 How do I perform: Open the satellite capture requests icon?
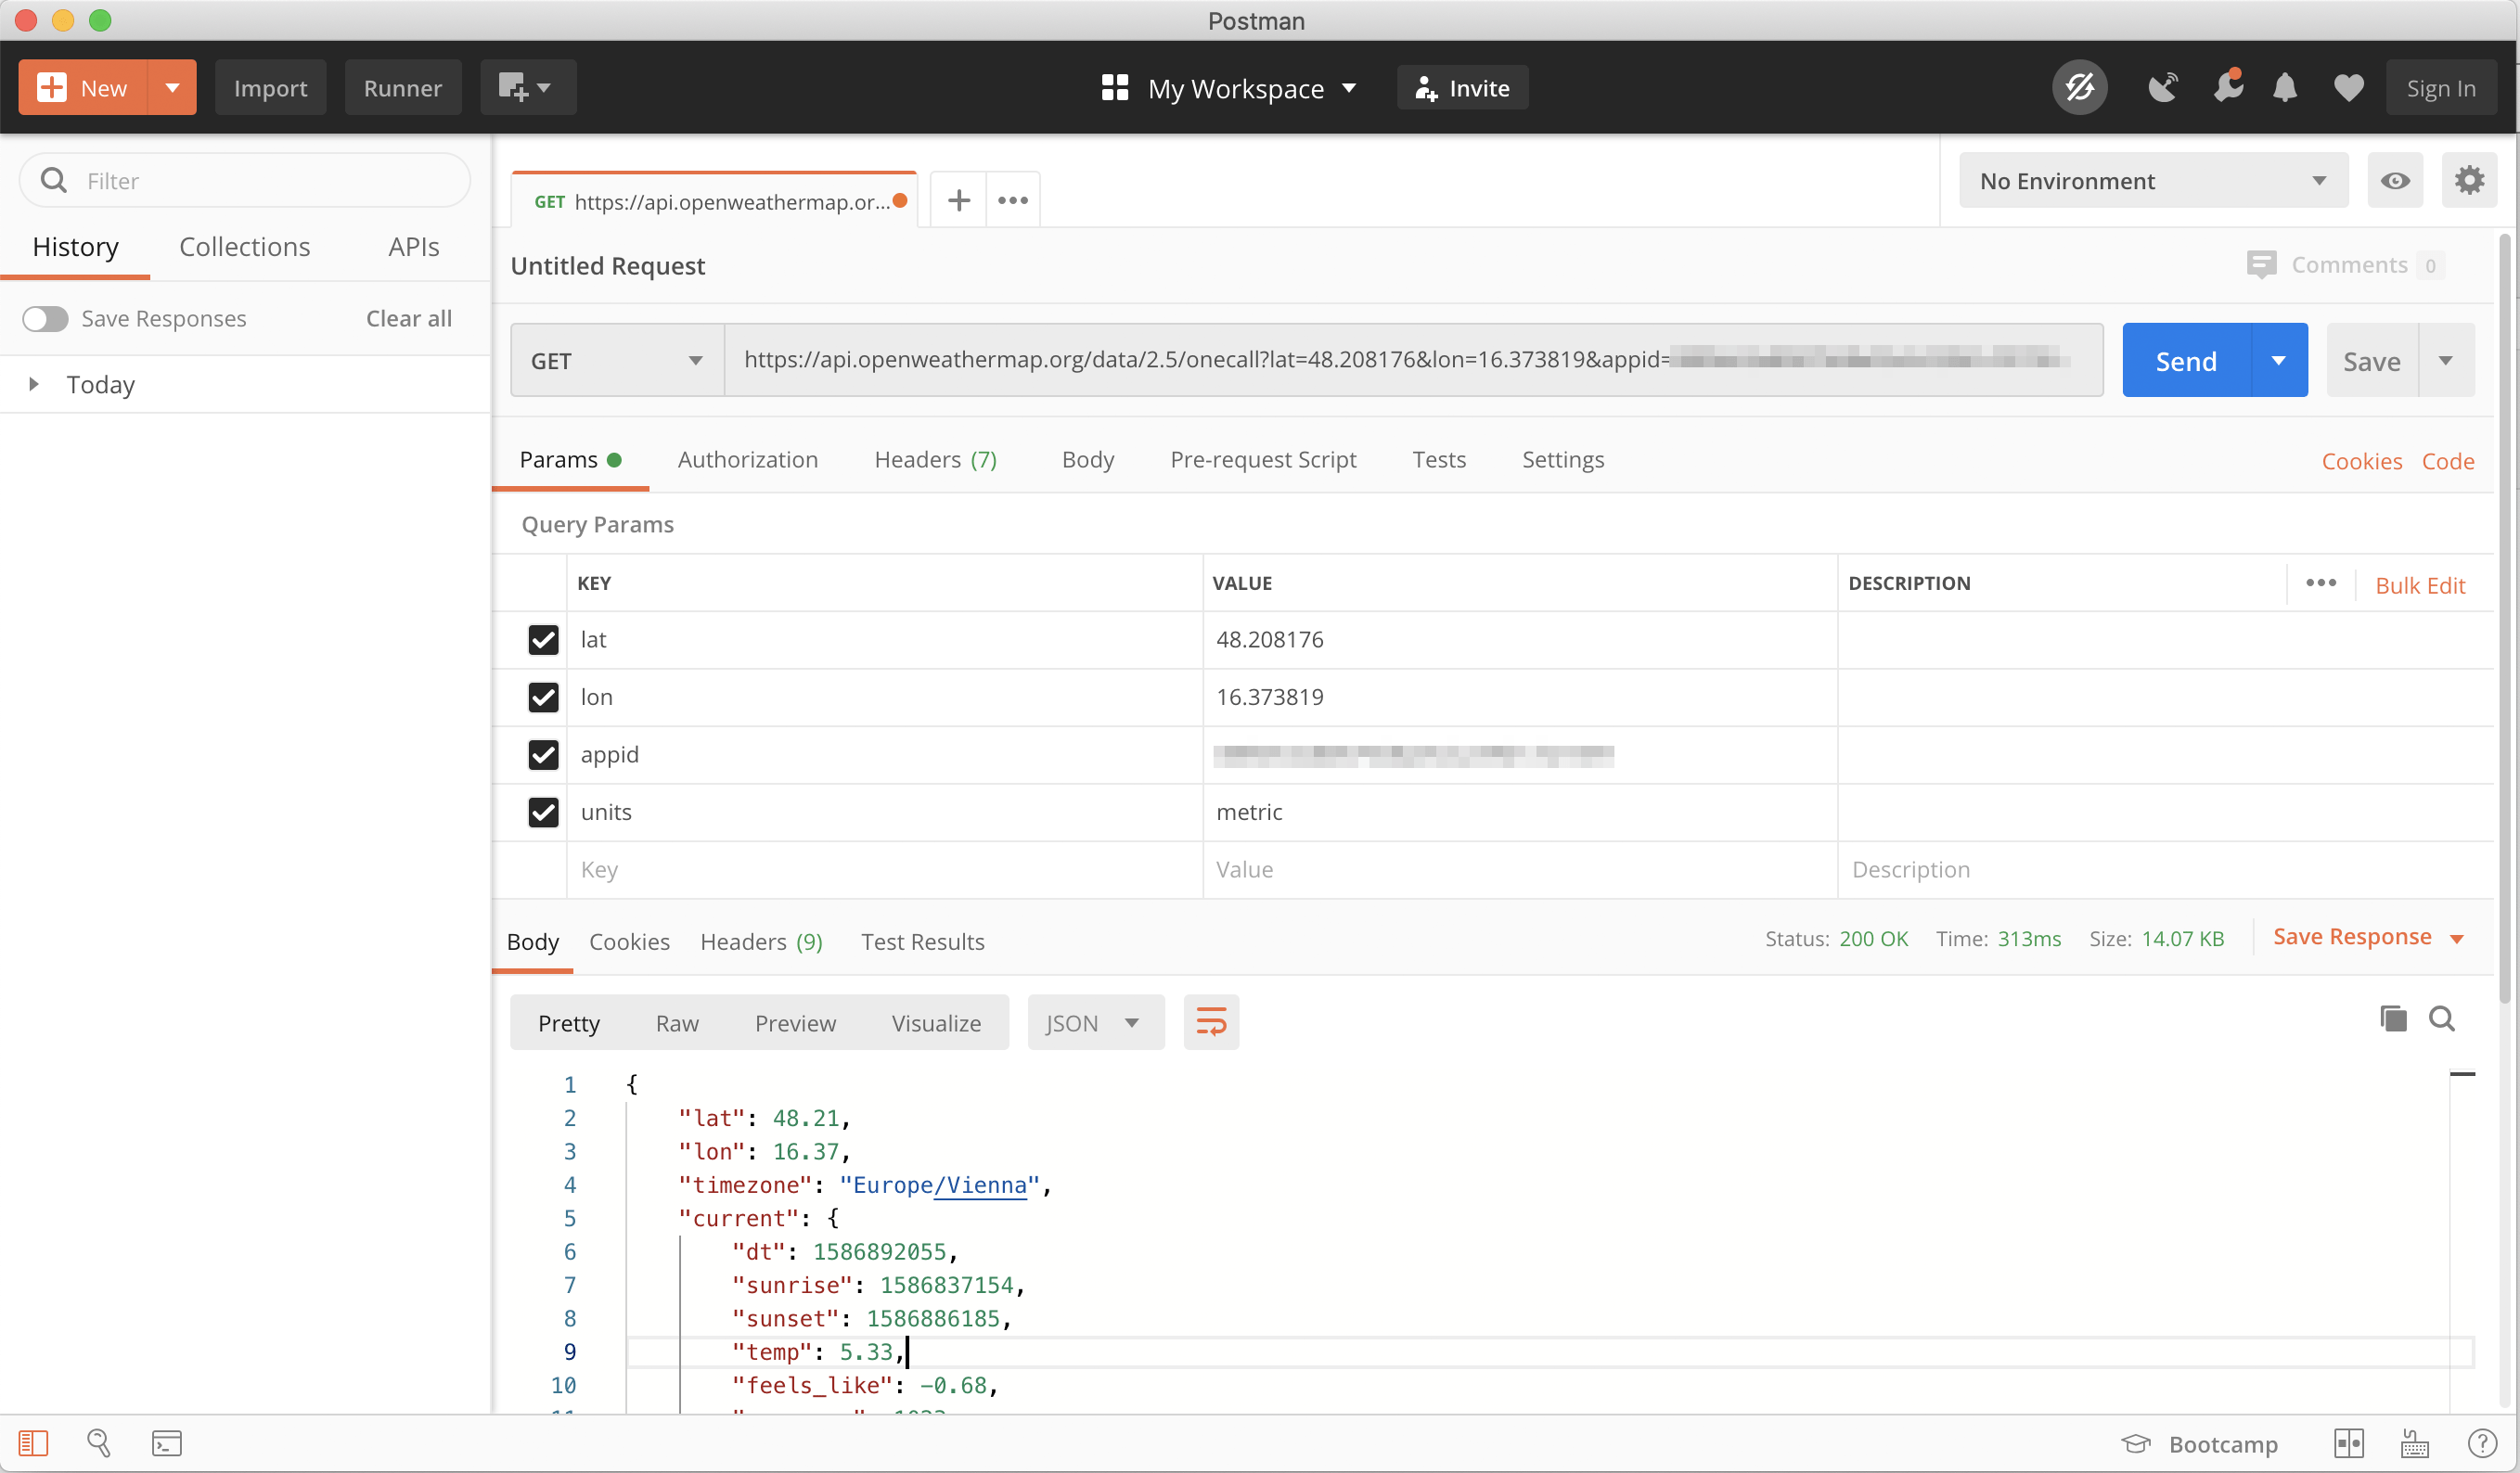point(2162,88)
